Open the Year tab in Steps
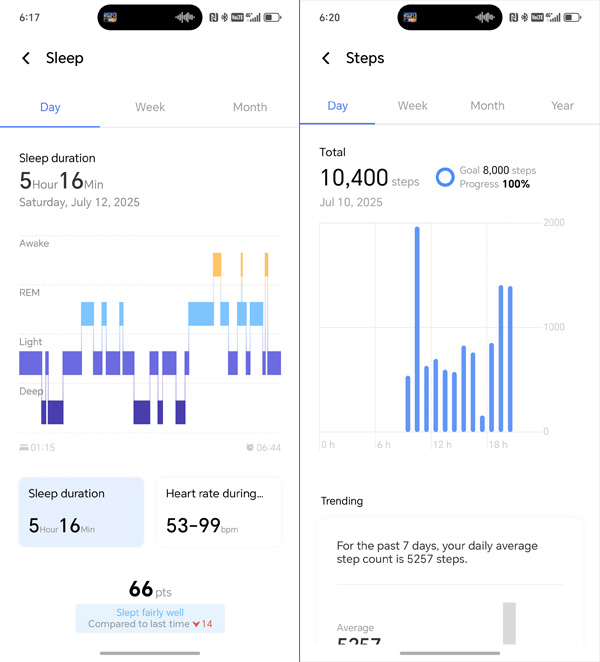The width and height of the screenshot is (600, 662). [x=562, y=106]
